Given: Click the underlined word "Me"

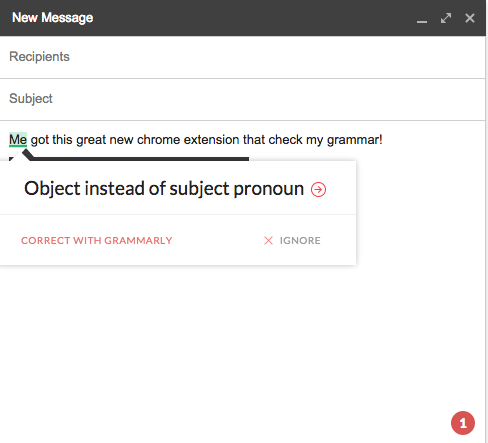Looking at the screenshot, I should pyautogui.click(x=18, y=140).
